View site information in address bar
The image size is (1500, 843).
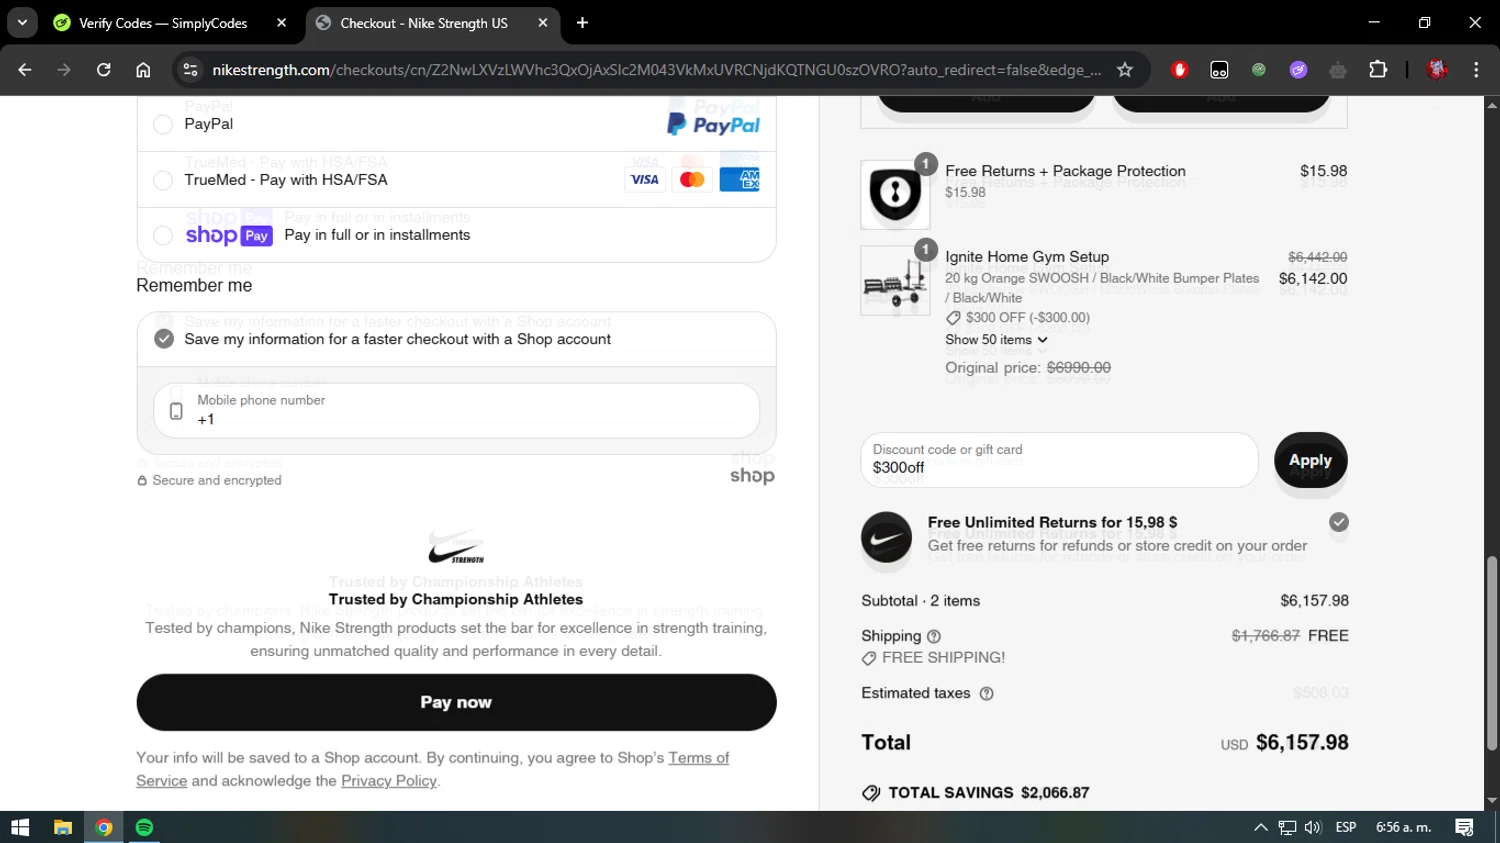190,70
